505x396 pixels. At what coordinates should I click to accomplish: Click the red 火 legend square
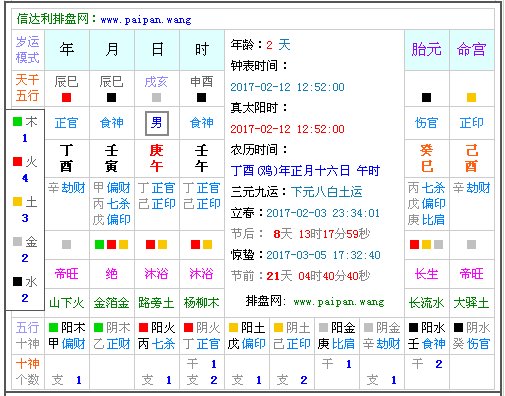coord(17,162)
